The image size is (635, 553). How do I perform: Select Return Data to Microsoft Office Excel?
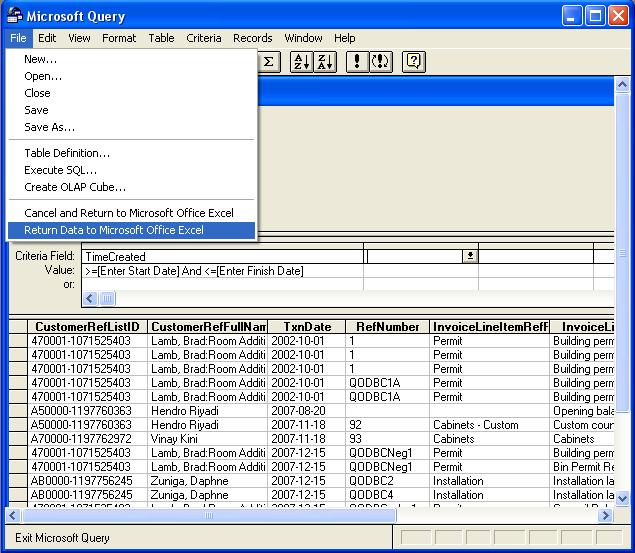click(132, 230)
